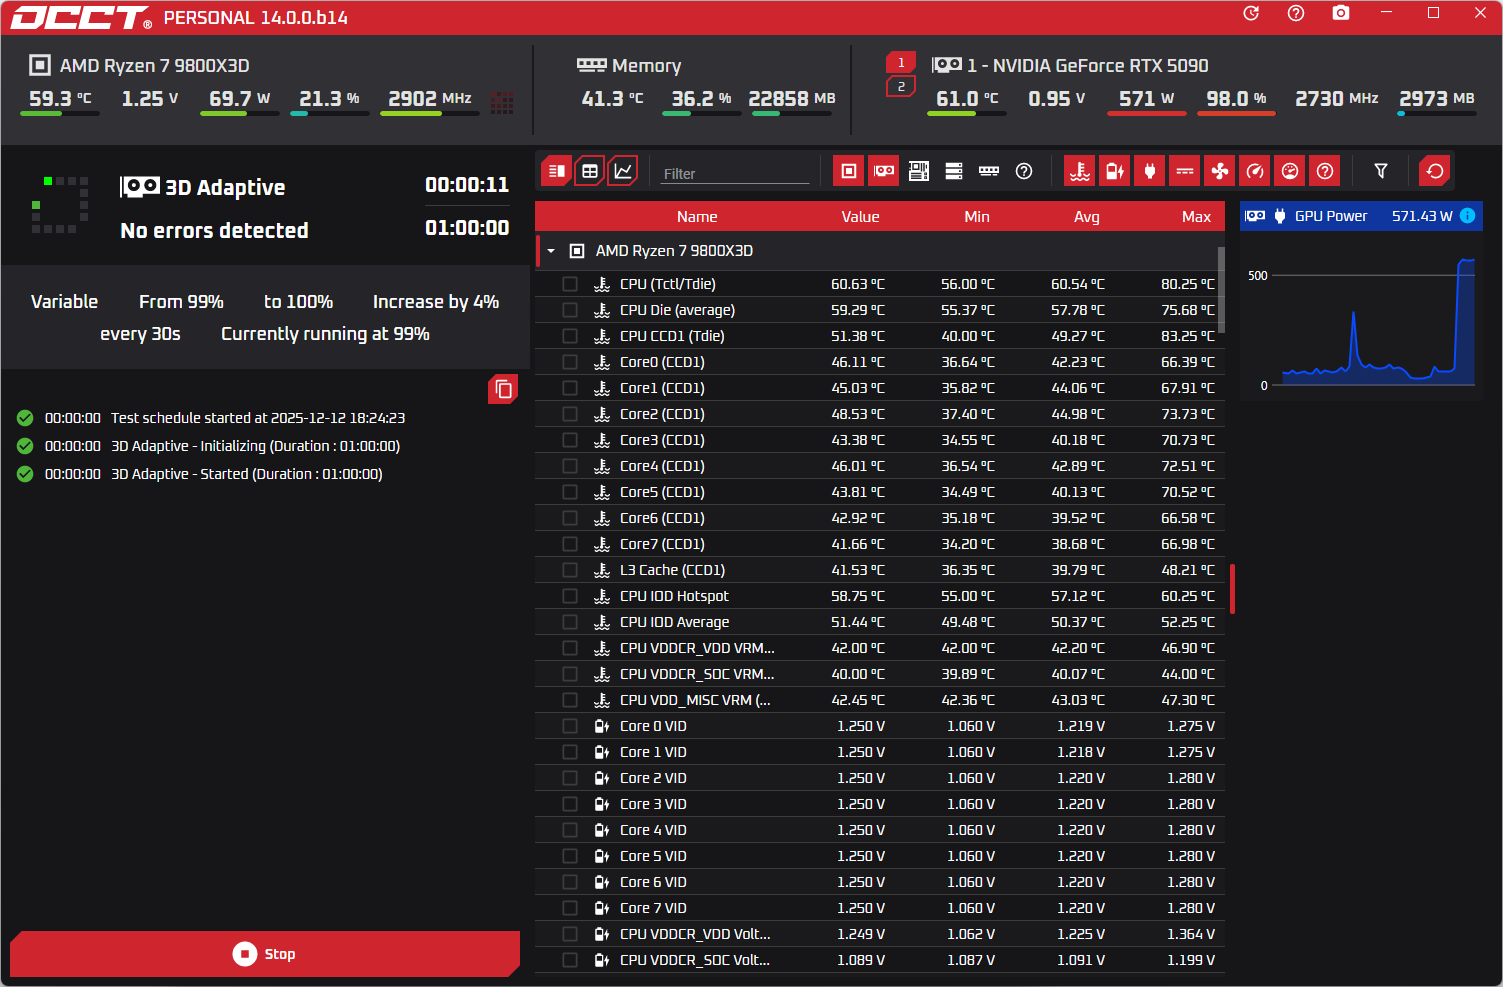Switch to the graph view layout icon

coord(623,171)
